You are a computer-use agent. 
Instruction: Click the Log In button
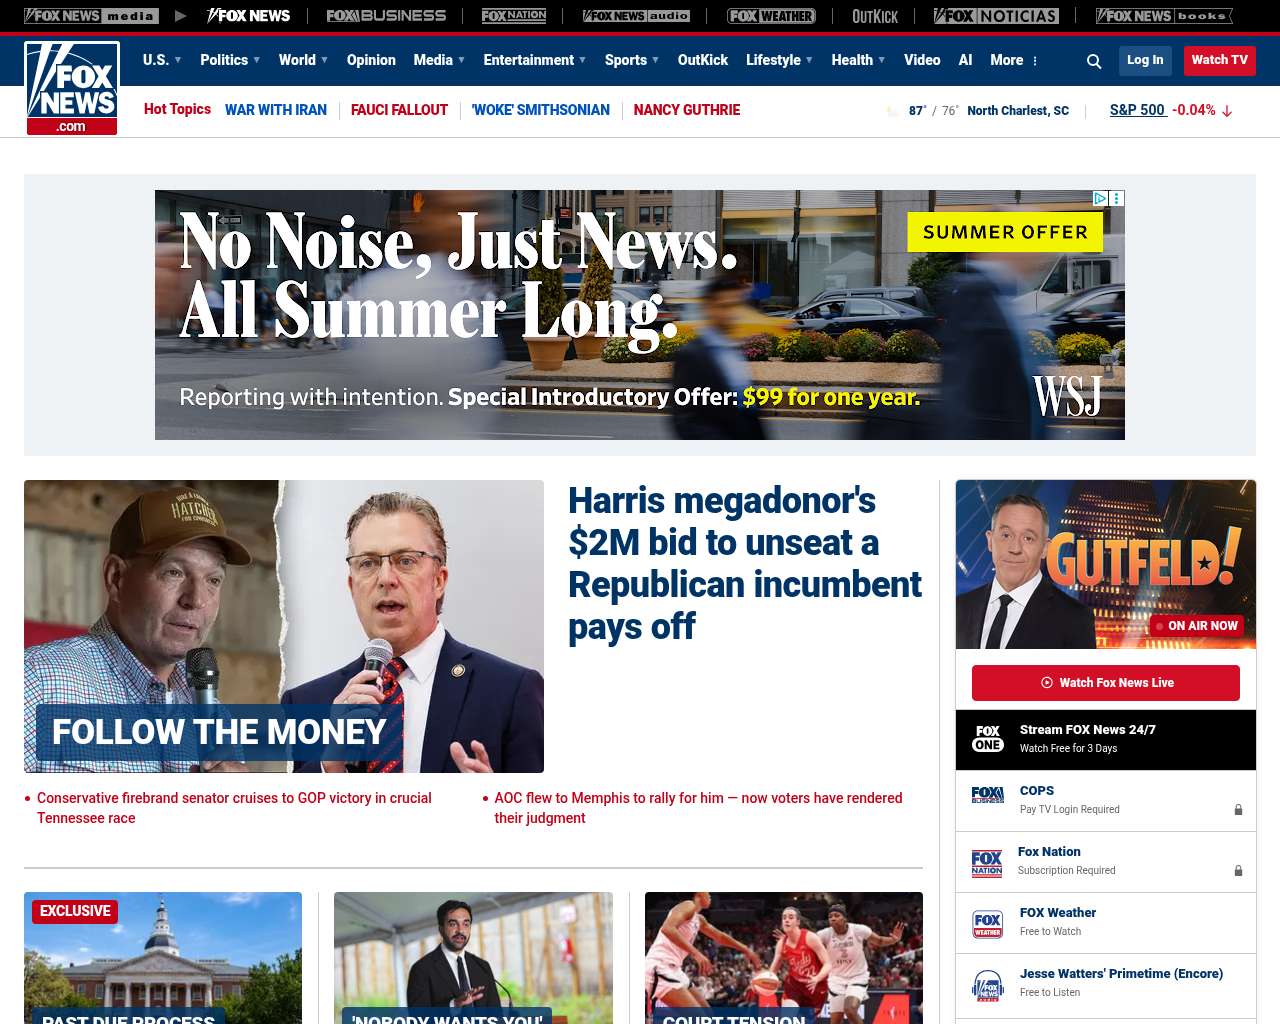pos(1145,60)
